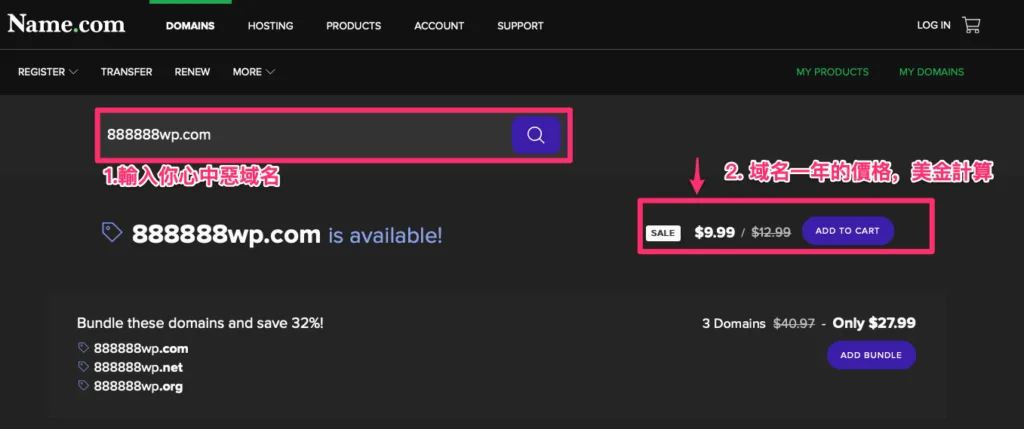Open the SUPPORT menu item
The height and width of the screenshot is (429, 1024).
click(520, 26)
